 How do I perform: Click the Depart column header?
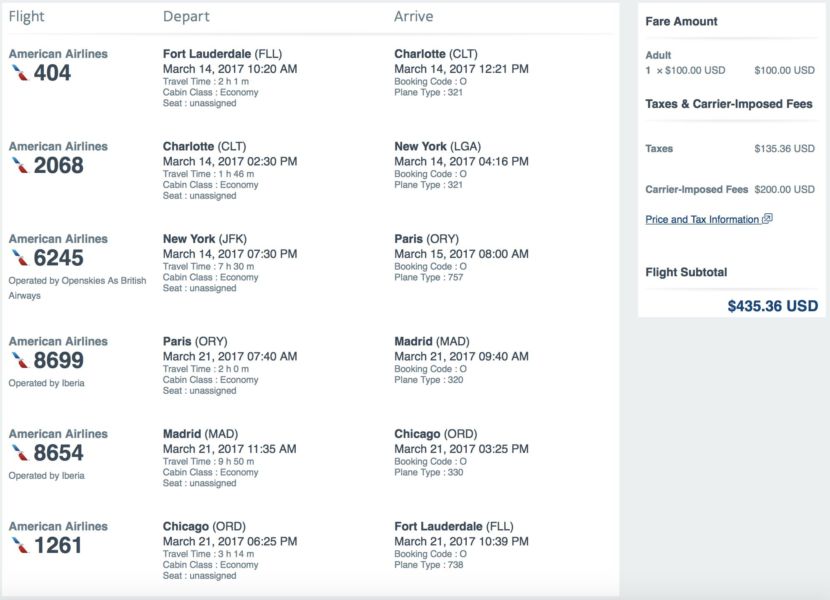(x=184, y=17)
